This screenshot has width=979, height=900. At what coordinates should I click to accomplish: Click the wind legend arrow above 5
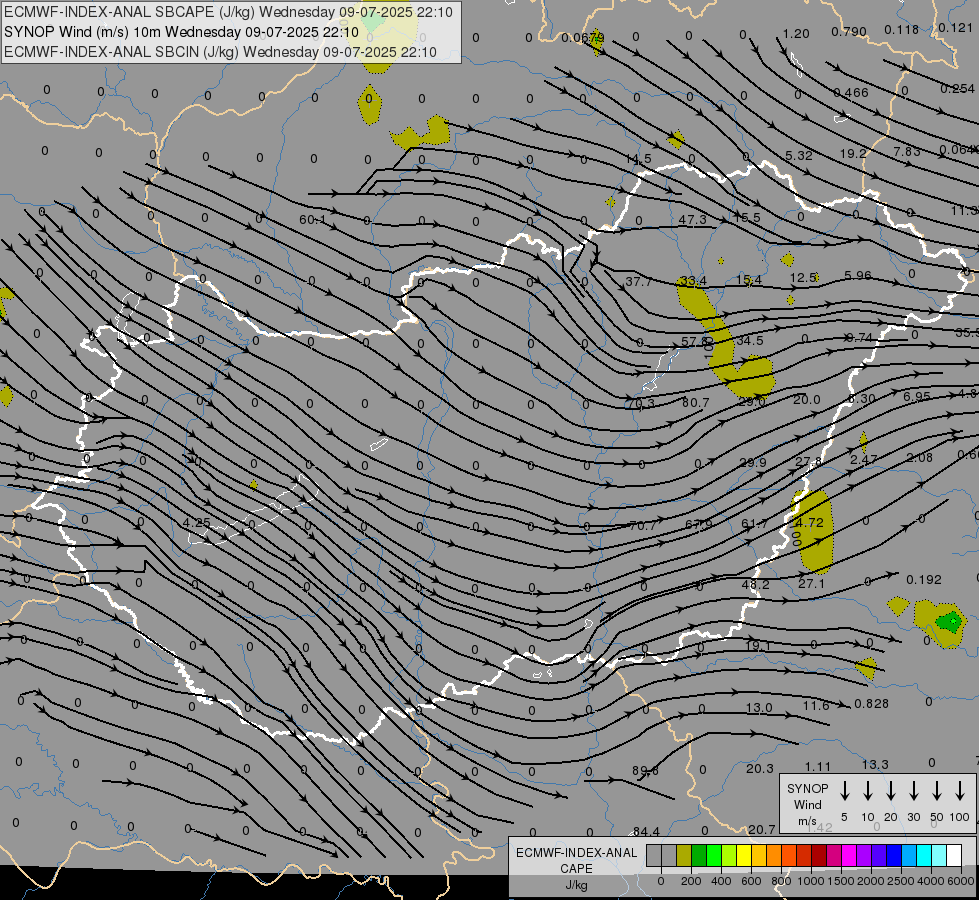point(844,791)
